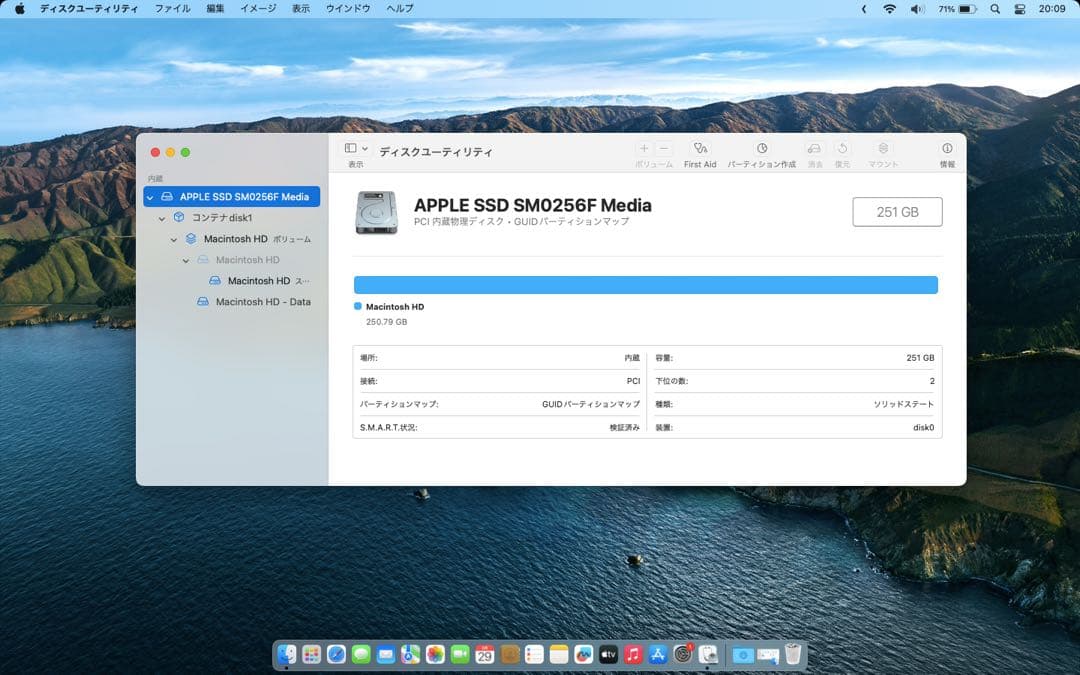
Task: Click the add volume plus icon
Action: (643, 148)
